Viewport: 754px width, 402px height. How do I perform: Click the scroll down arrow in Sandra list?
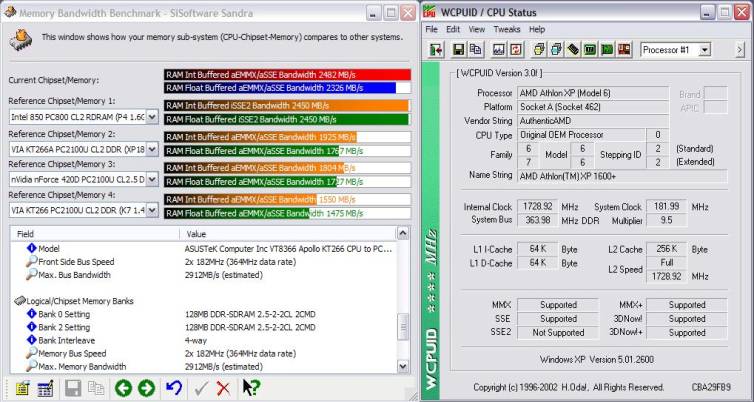[x=403, y=366]
